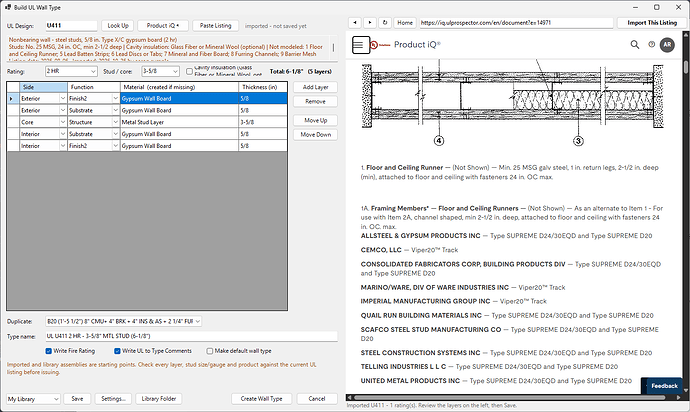Click the Remove layer button
This screenshot has height=412, width=690.
[x=316, y=102]
